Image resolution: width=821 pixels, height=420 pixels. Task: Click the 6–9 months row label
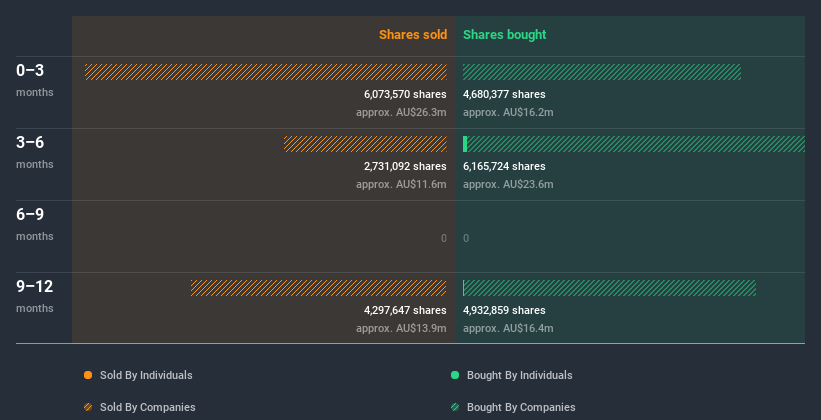35,224
